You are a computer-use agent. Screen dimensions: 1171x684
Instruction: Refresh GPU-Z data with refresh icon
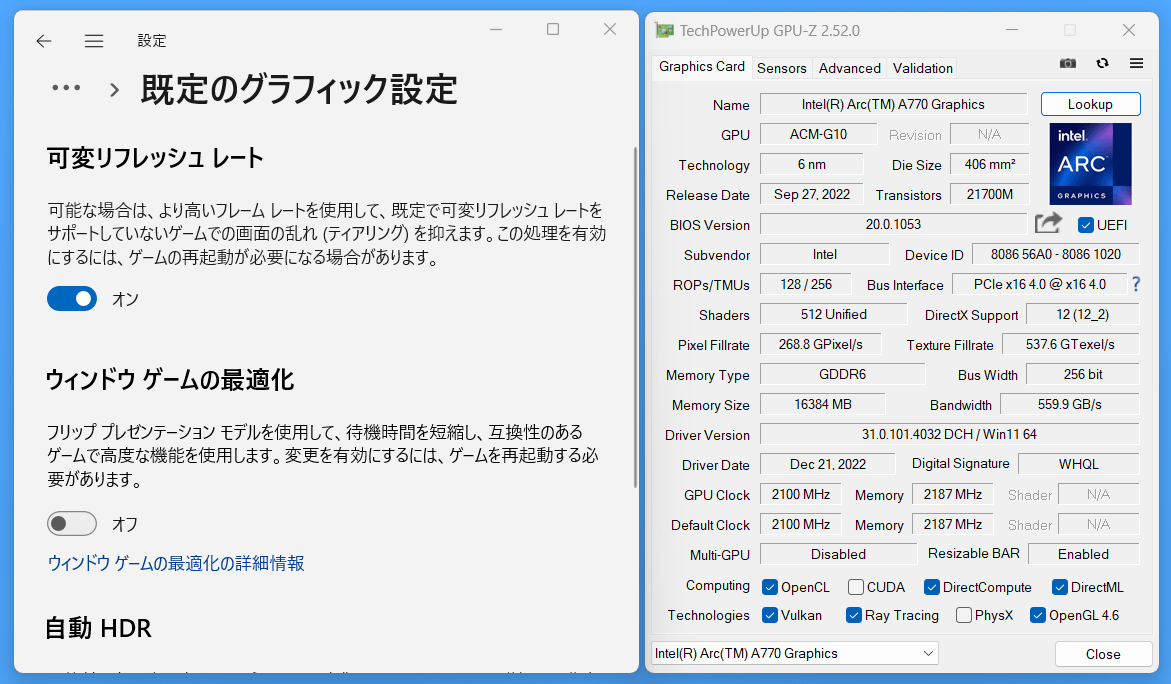[x=1102, y=63]
